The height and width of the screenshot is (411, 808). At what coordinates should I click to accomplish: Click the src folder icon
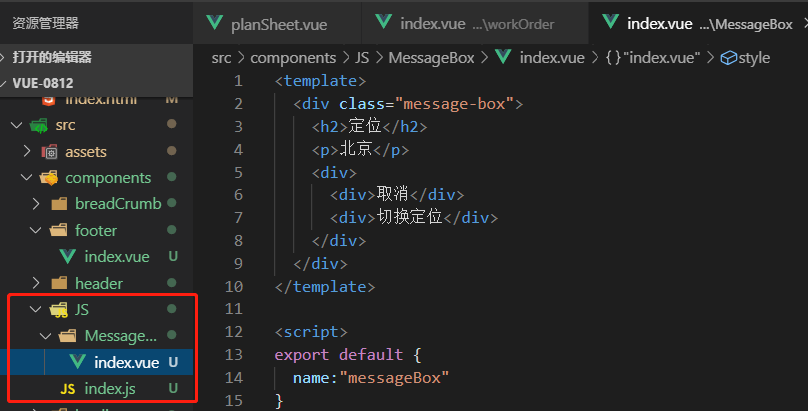pos(39,125)
